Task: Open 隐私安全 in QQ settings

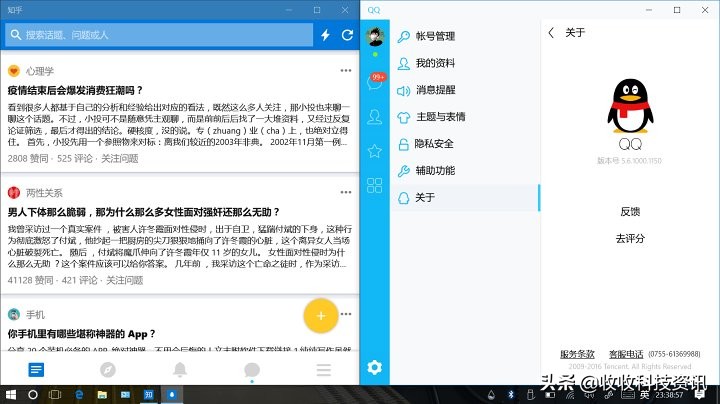Action: (465, 144)
